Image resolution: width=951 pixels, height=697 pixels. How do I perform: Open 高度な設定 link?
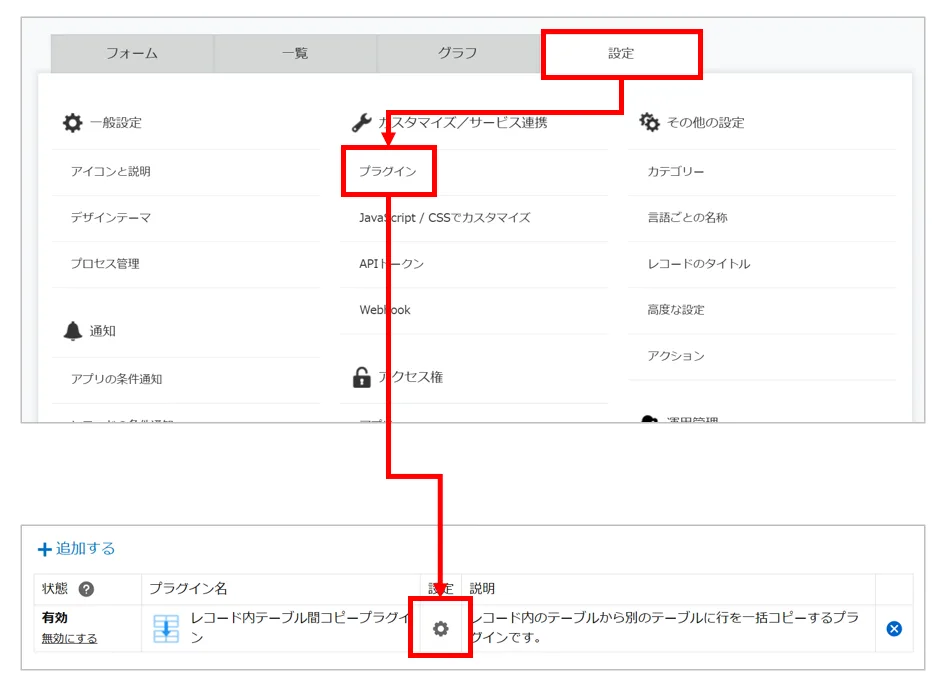click(676, 310)
